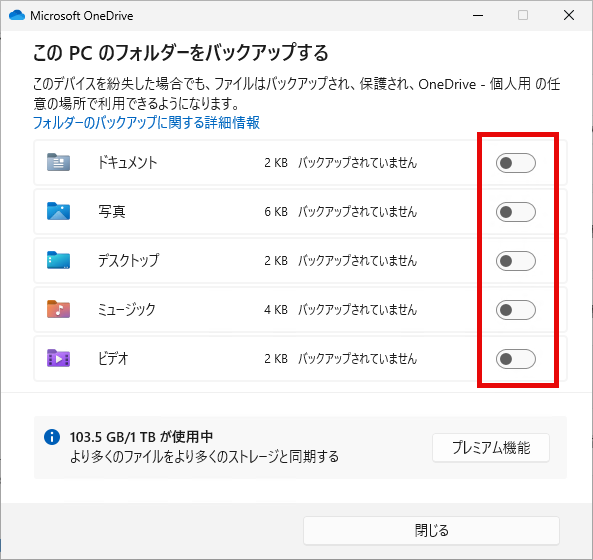
Task: Click the プレミアム機能 button
Action: tap(491, 448)
